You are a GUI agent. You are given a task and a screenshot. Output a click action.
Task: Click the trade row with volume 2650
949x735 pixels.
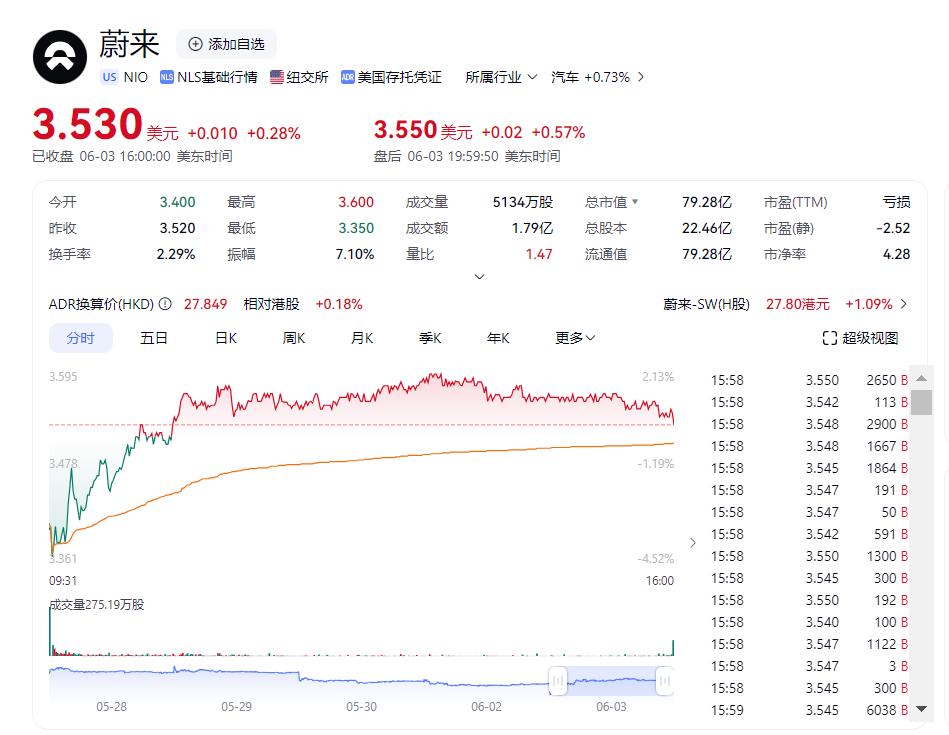809,380
